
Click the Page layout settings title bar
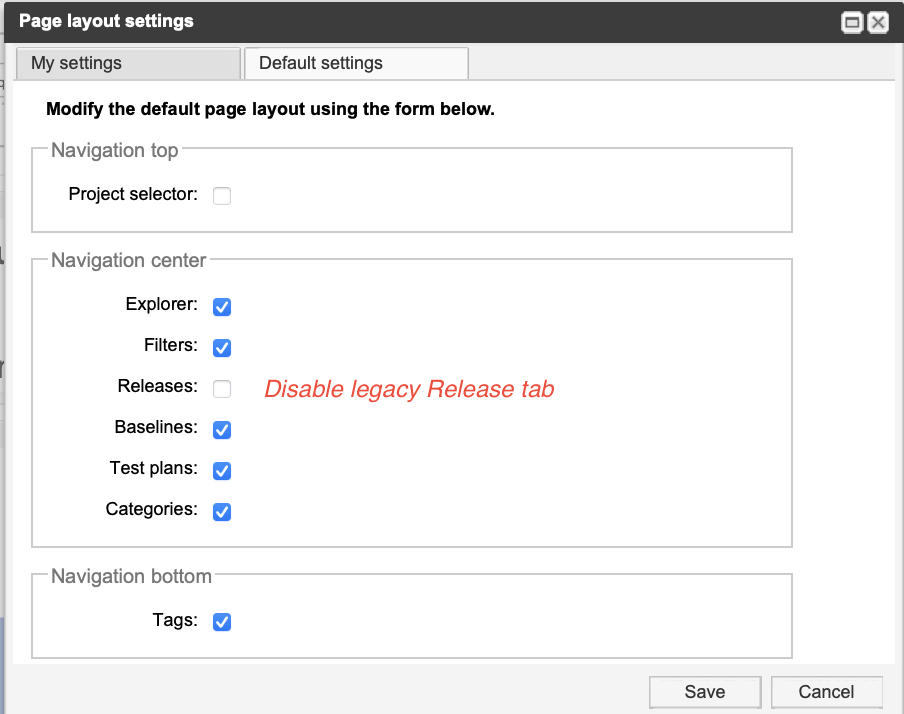coord(400,21)
